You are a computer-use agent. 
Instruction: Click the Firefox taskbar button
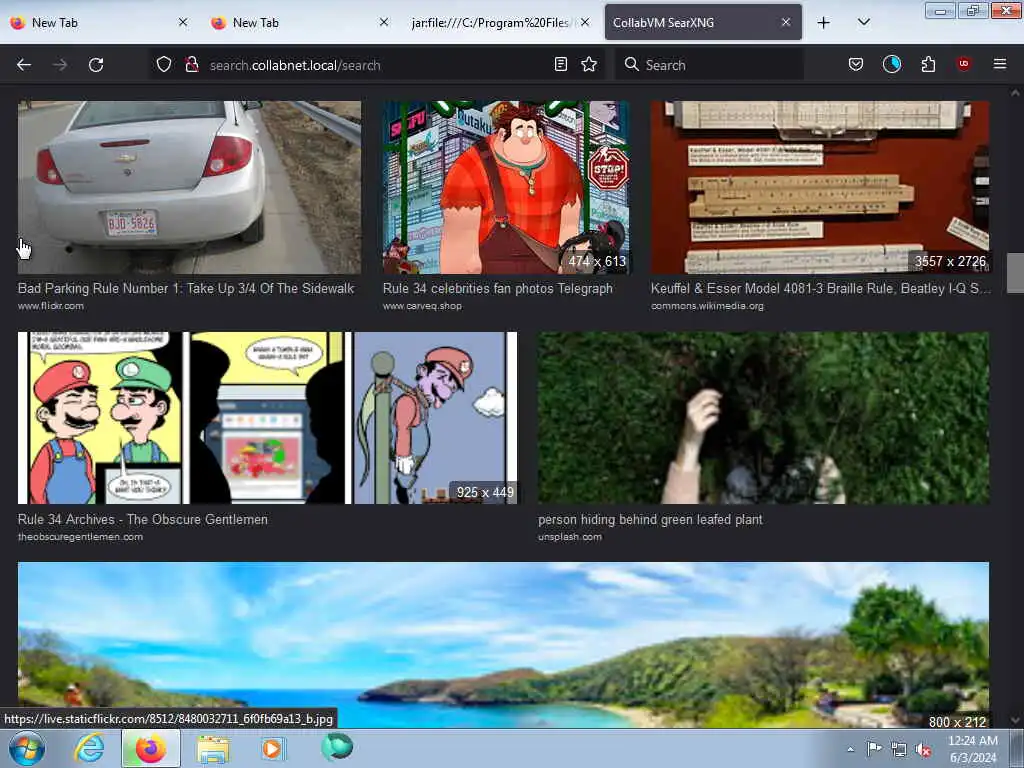click(x=151, y=748)
